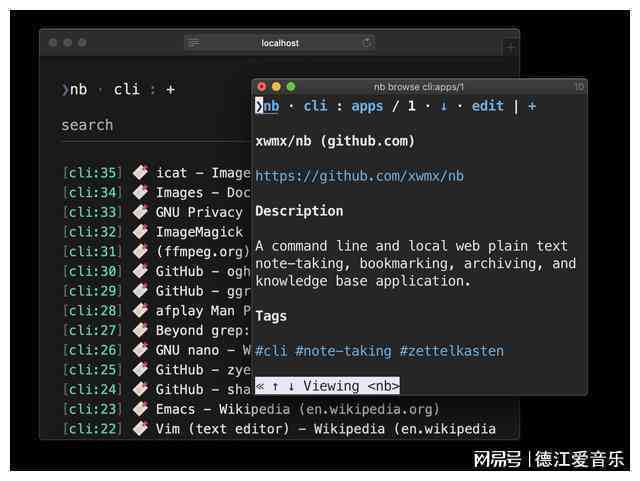Screen dimensions: 640x481
Task: Click the localhost address field
Action: pyautogui.click(x=280, y=43)
